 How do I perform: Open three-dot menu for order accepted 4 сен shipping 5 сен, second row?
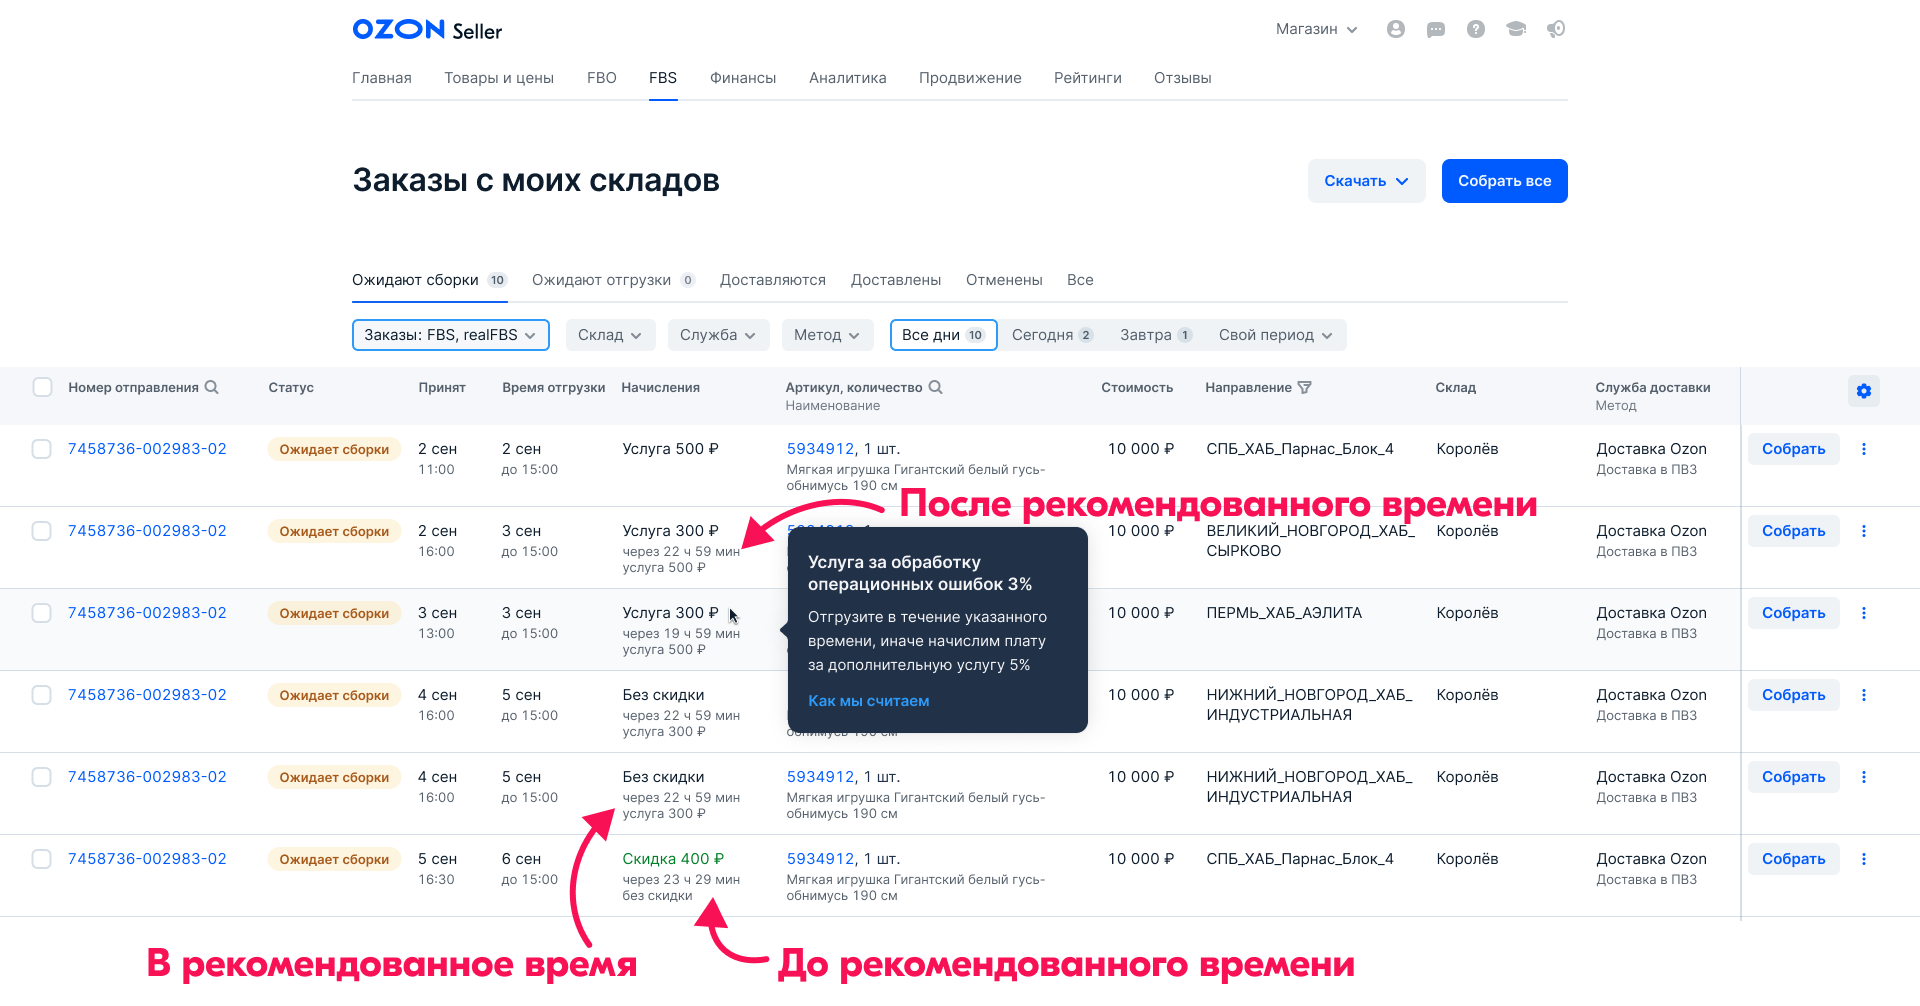click(x=1864, y=777)
